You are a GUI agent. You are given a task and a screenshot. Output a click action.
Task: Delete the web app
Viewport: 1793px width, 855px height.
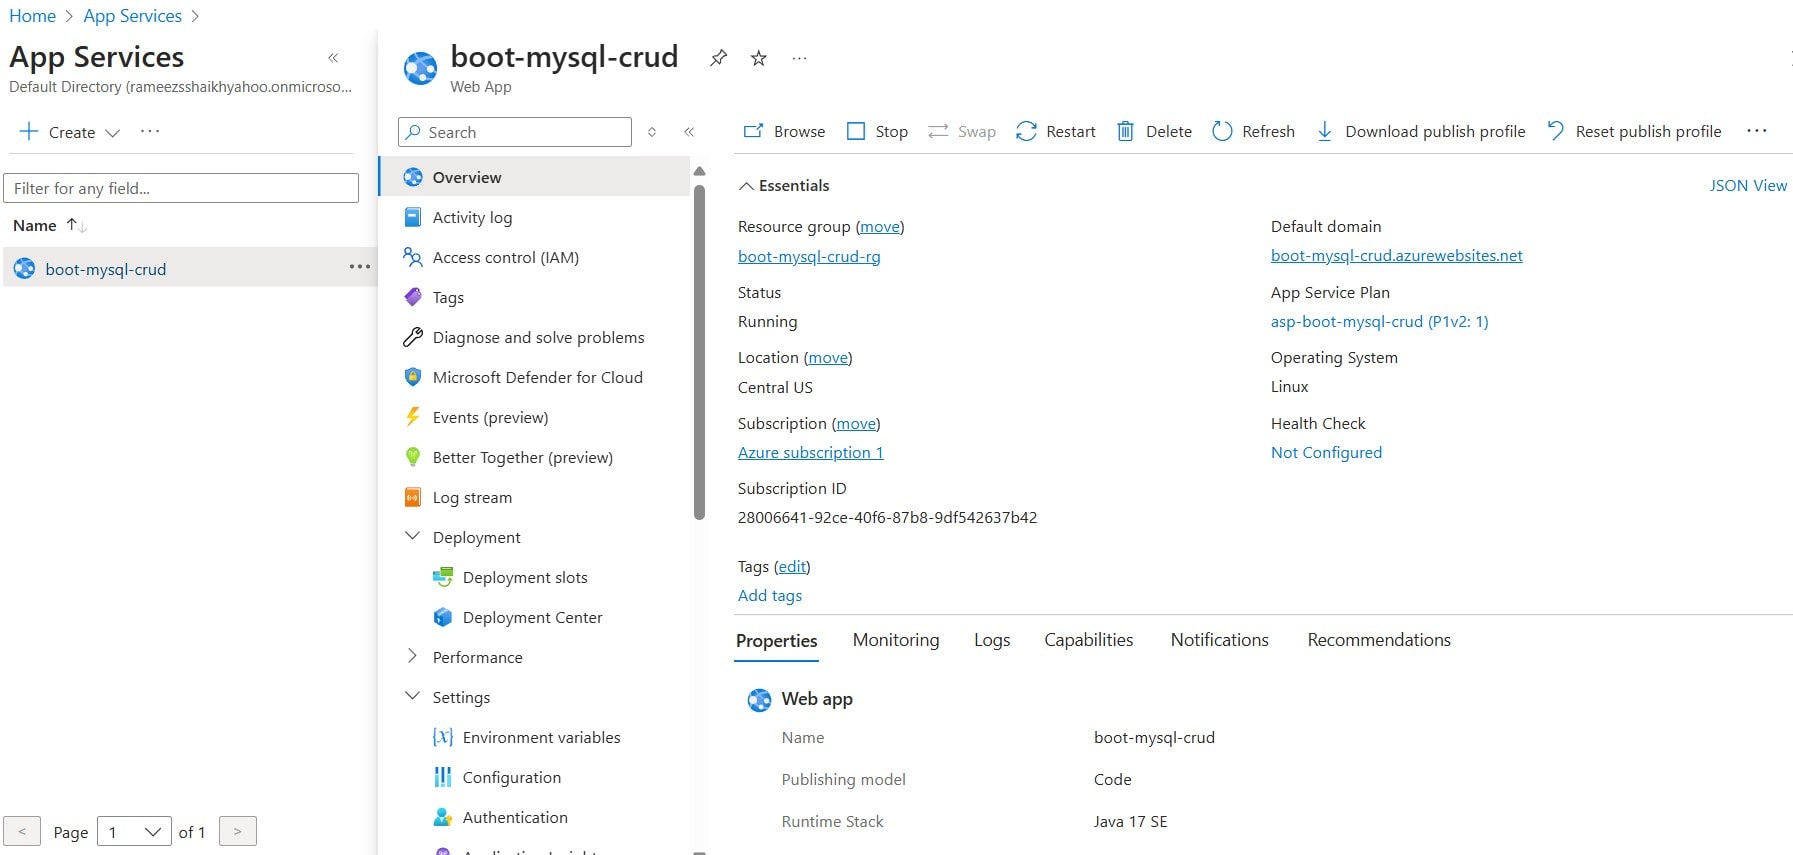1154,131
